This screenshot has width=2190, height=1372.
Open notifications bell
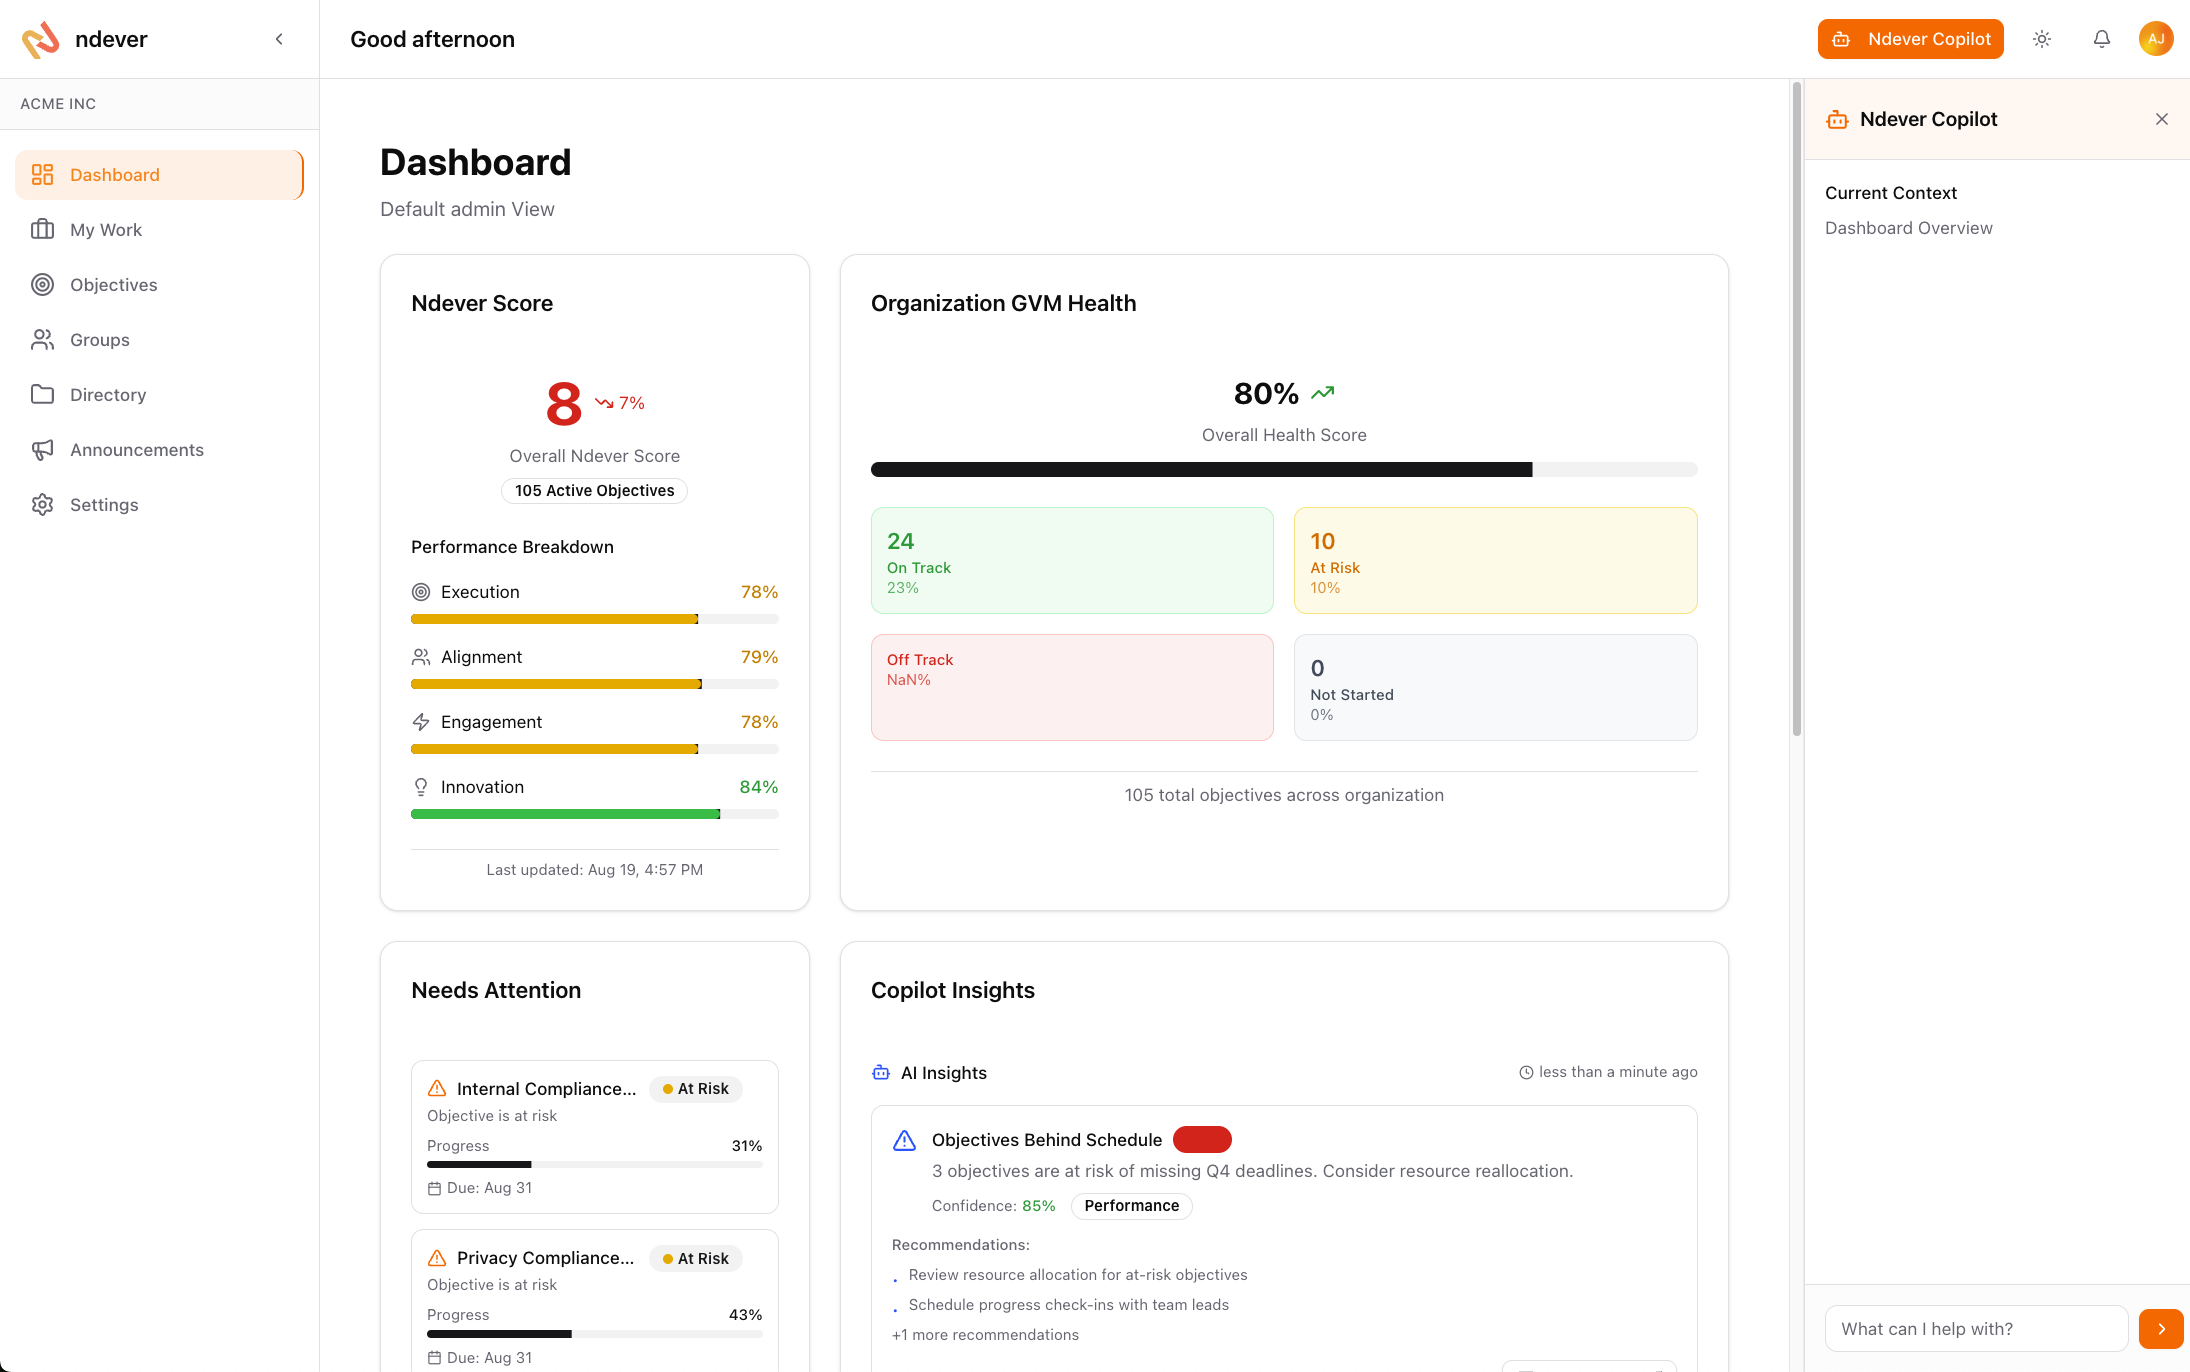[x=2102, y=39]
